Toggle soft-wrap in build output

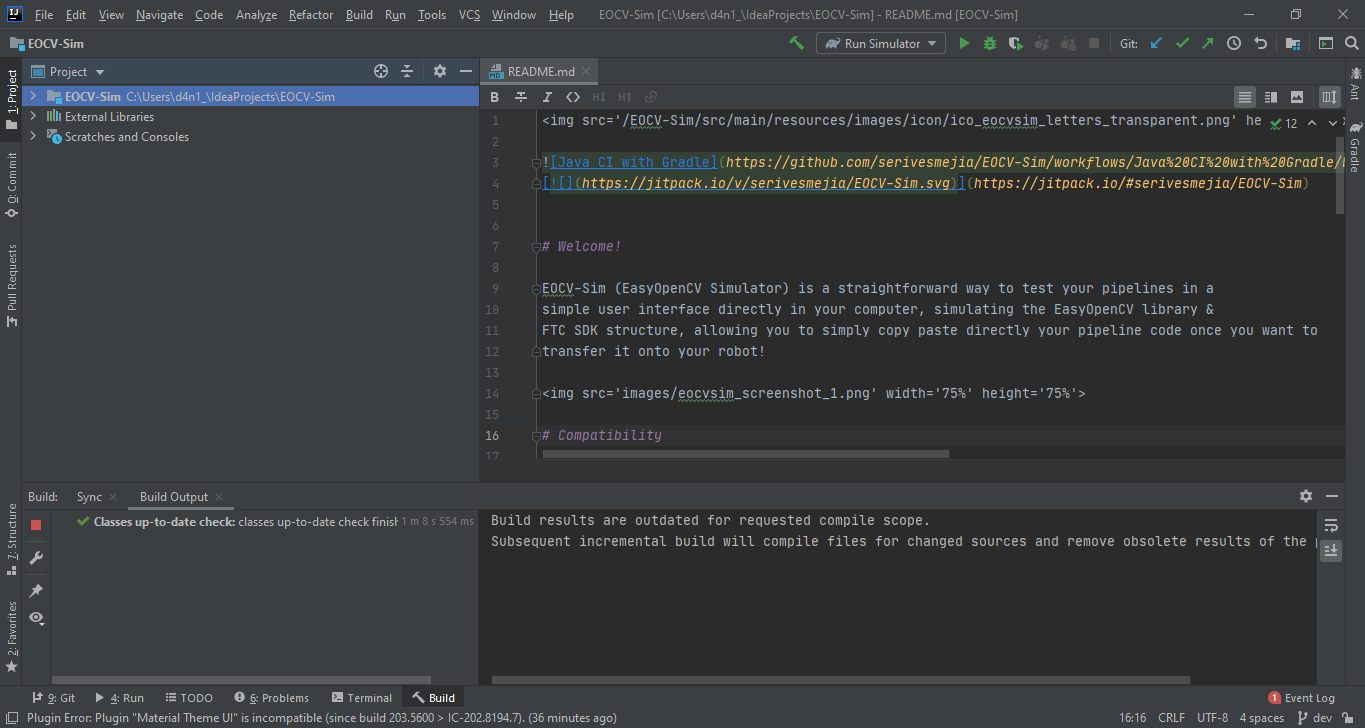(x=1331, y=525)
